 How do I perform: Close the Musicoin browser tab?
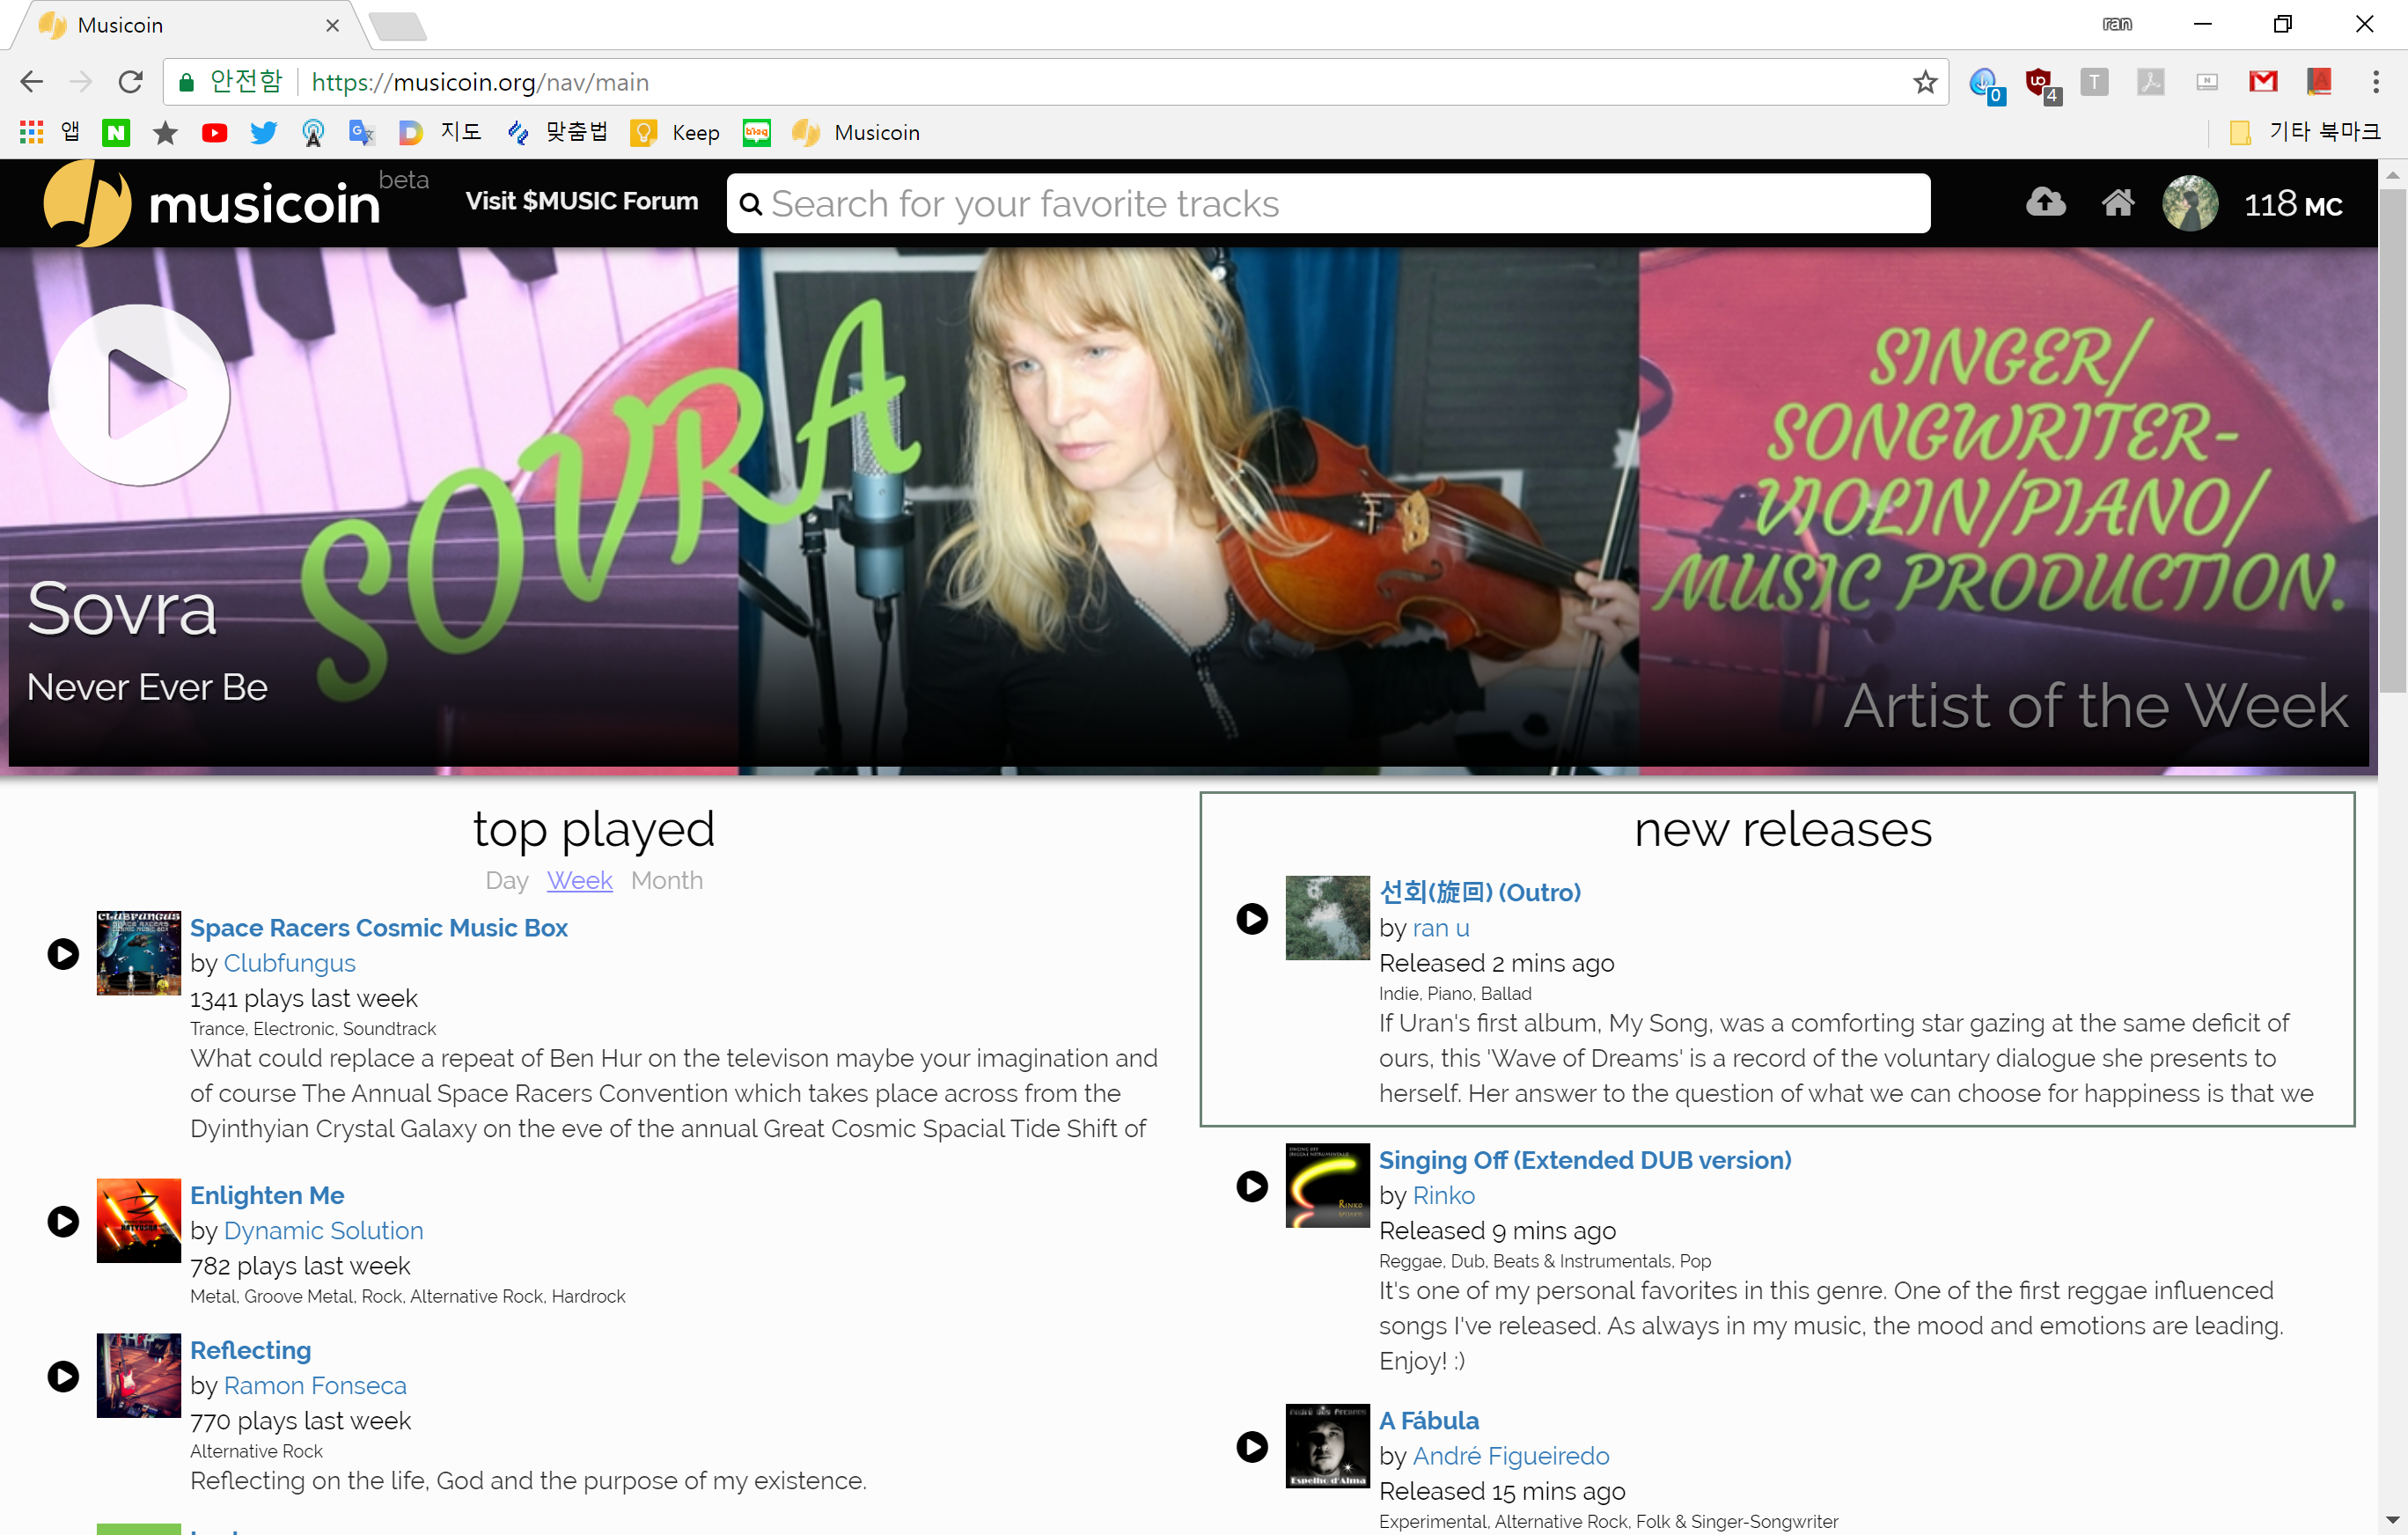coord(332,25)
